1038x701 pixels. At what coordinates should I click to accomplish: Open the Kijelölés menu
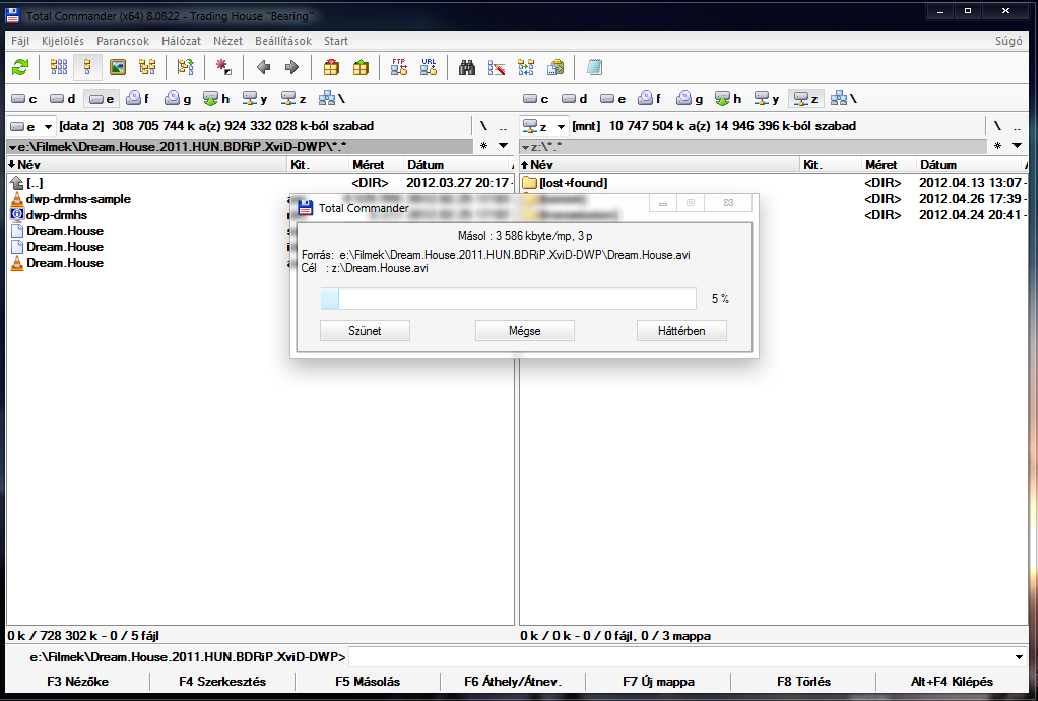(63, 41)
